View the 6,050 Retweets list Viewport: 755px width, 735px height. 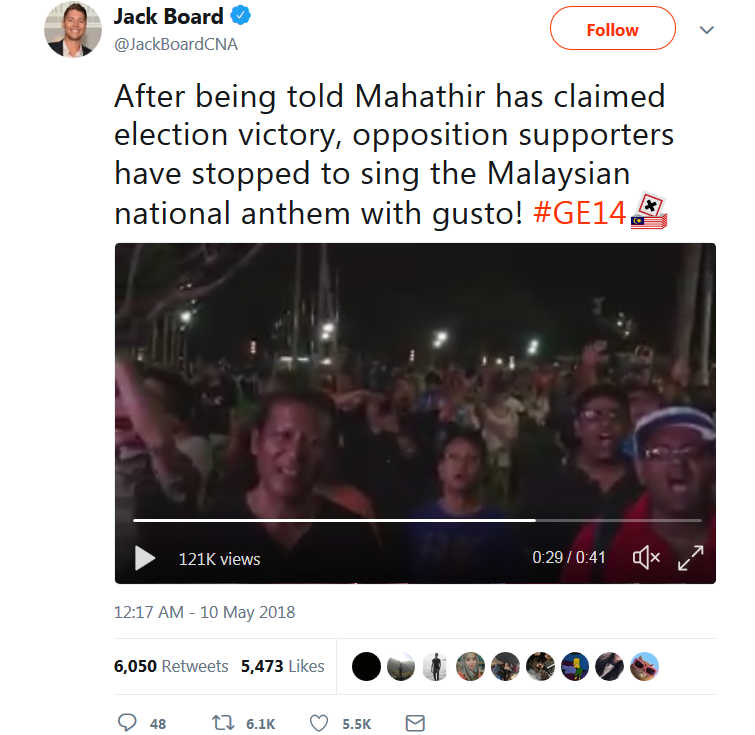pyautogui.click(x=171, y=666)
